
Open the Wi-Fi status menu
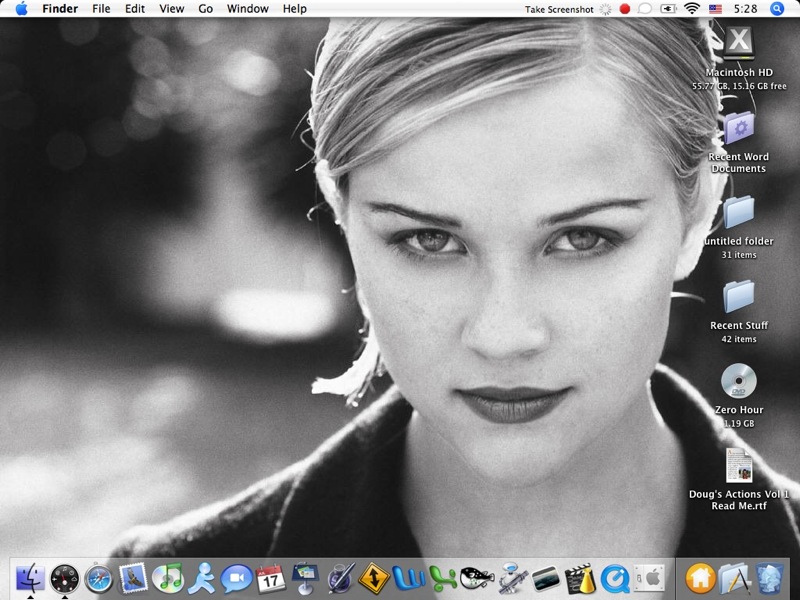tap(691, 9)
